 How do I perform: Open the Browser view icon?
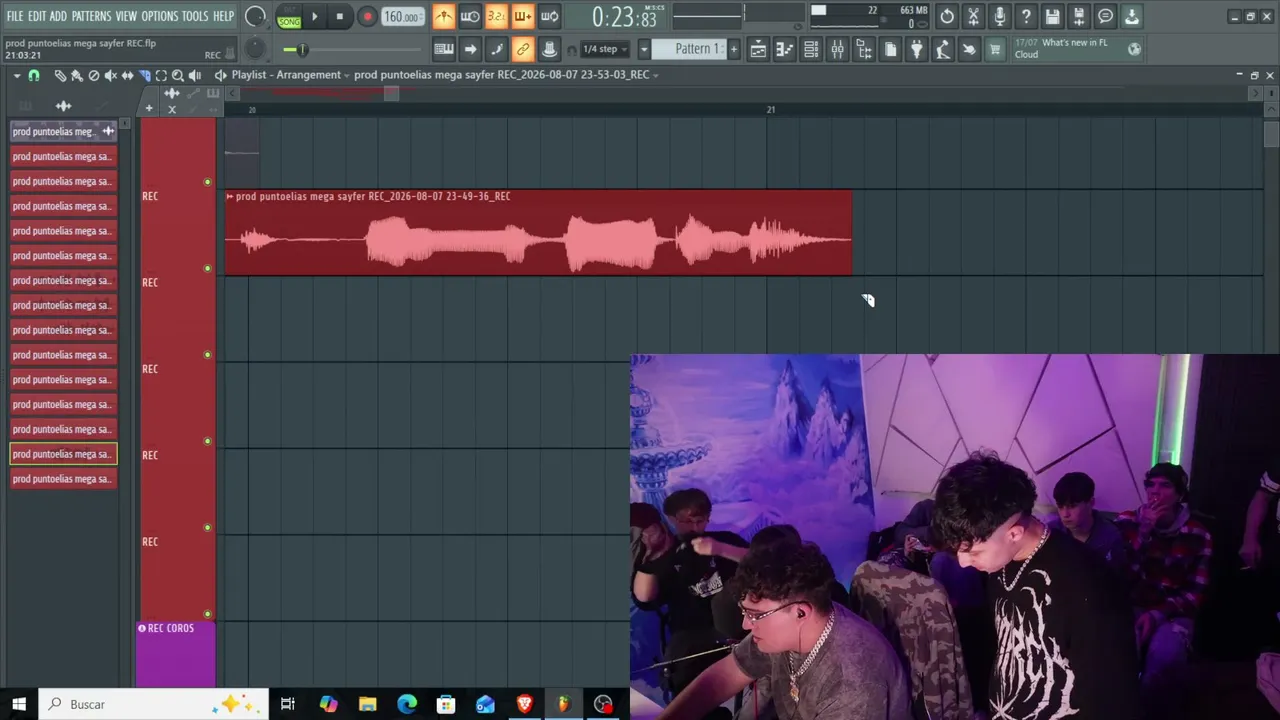[864, 49]
